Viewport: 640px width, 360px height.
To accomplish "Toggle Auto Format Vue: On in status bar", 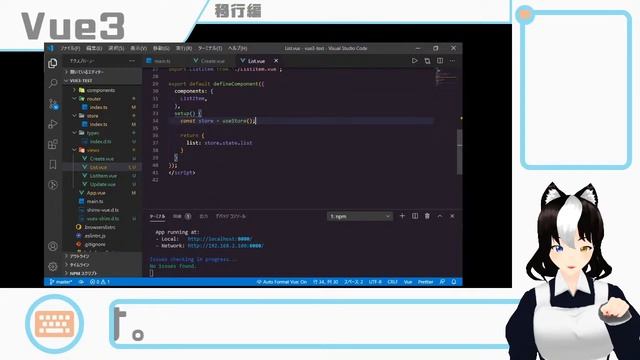I will tap(282, 282).
